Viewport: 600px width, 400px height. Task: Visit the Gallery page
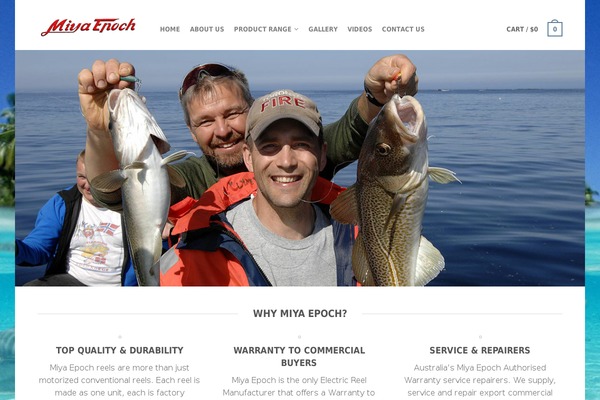[x=323, y=29]
